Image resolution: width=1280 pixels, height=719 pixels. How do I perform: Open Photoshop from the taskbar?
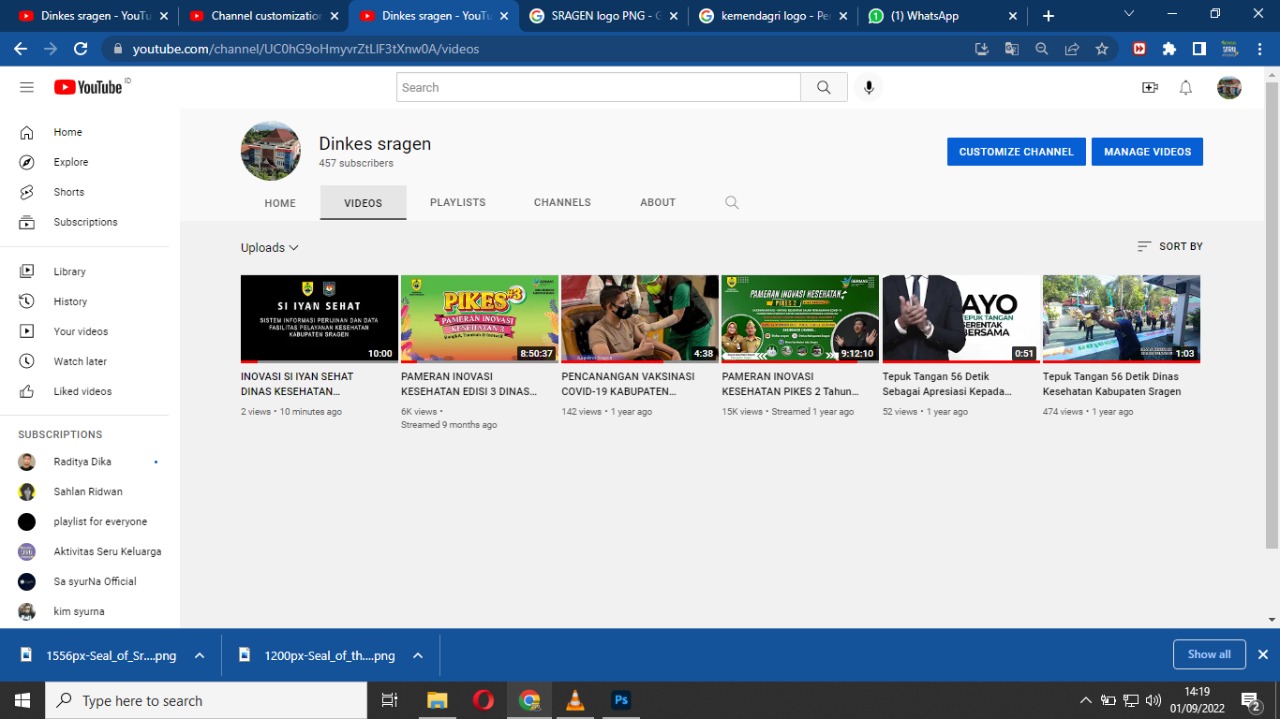pos(621,700)
